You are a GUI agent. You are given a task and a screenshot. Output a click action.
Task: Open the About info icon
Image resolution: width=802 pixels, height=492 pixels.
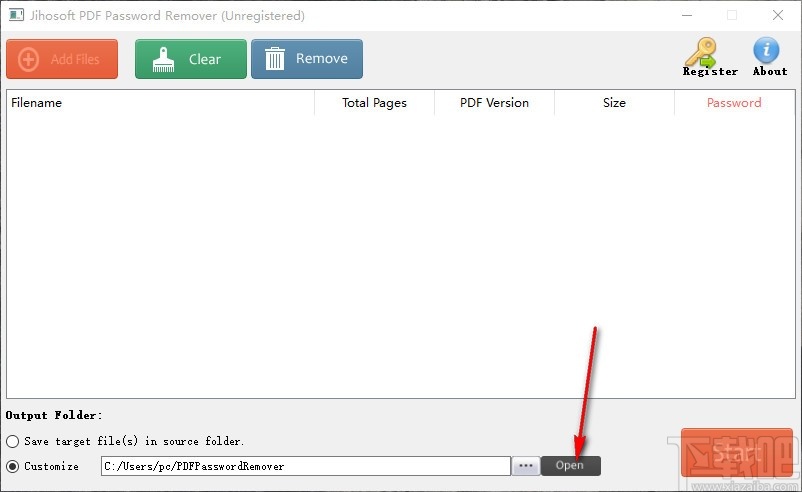769,57
